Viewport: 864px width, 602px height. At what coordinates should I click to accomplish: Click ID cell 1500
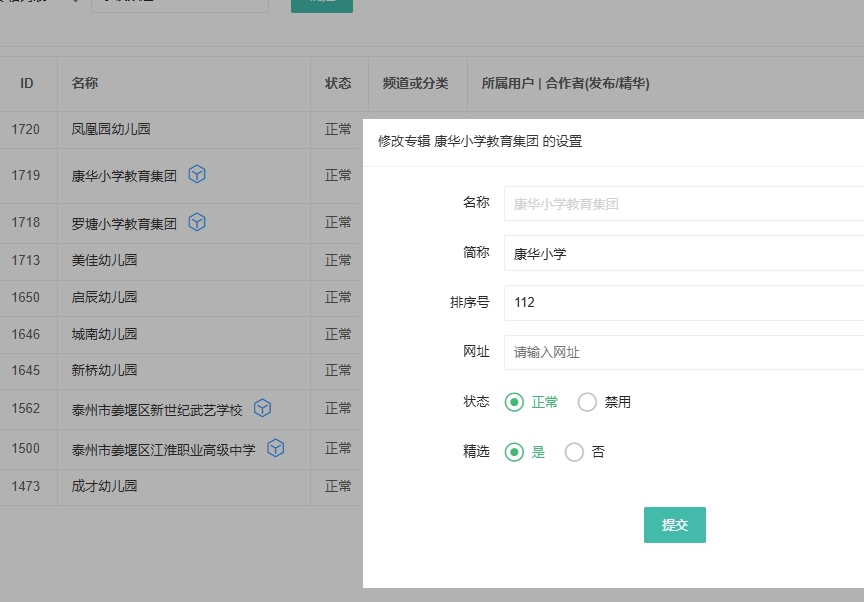[x=26, y=448]
